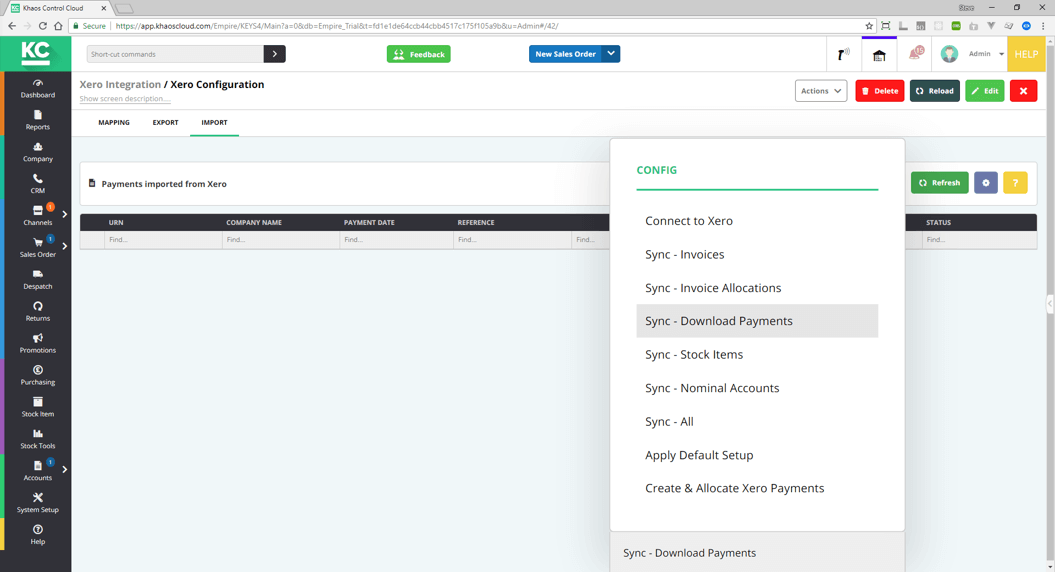Expand the Accounts submenu arrow
This screenshot has height=572, width=1055.
coord(65,470)
